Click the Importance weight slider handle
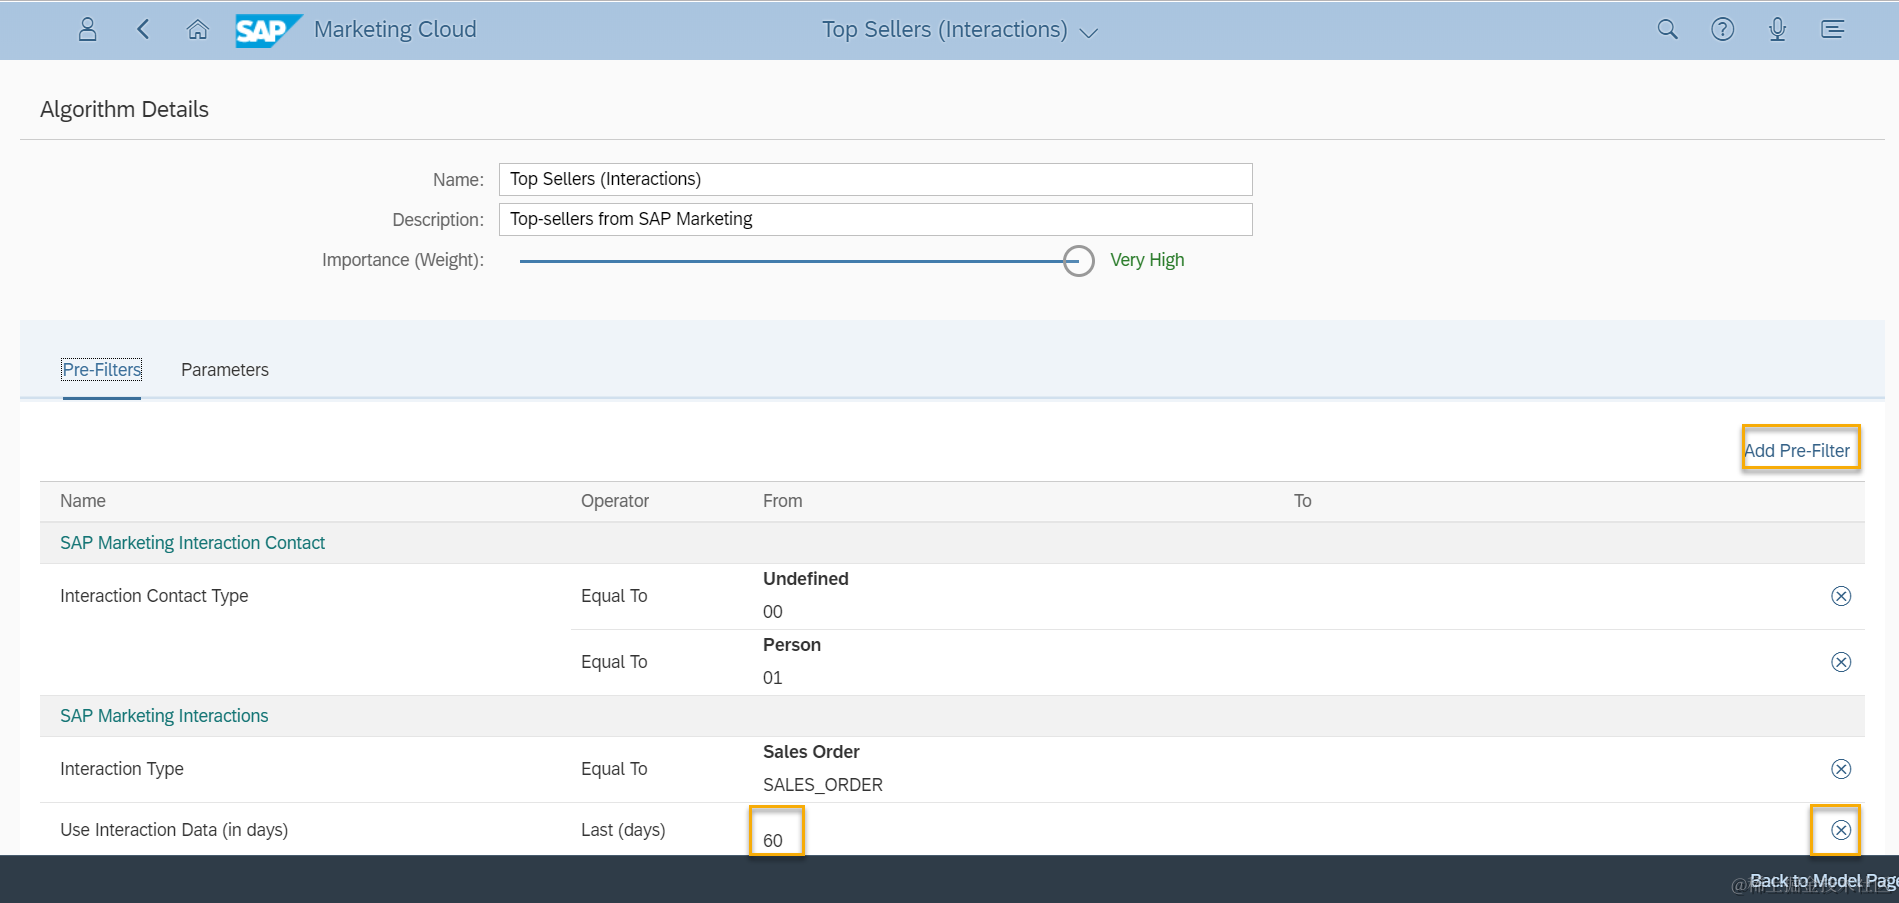 click(1078, 261)
